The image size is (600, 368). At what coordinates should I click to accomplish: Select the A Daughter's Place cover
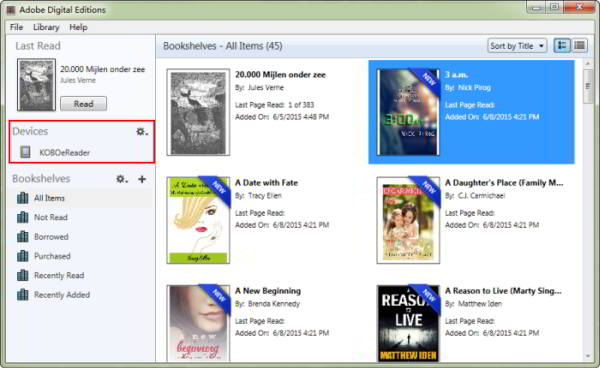tap(408, 220)
